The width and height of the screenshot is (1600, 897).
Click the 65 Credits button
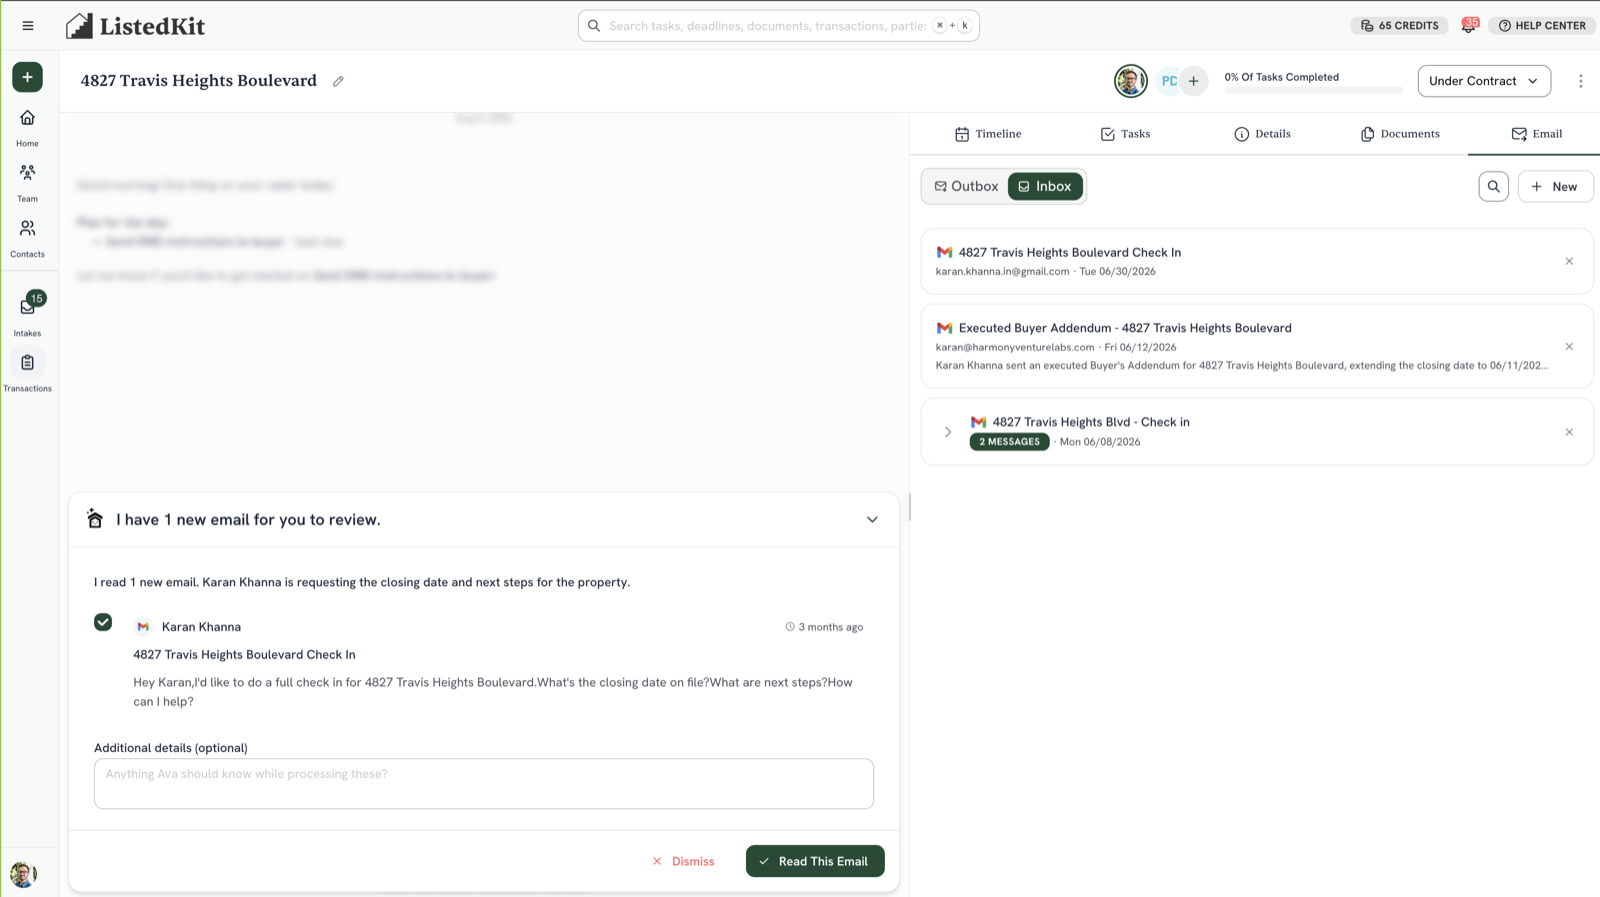click(1399, 26)
